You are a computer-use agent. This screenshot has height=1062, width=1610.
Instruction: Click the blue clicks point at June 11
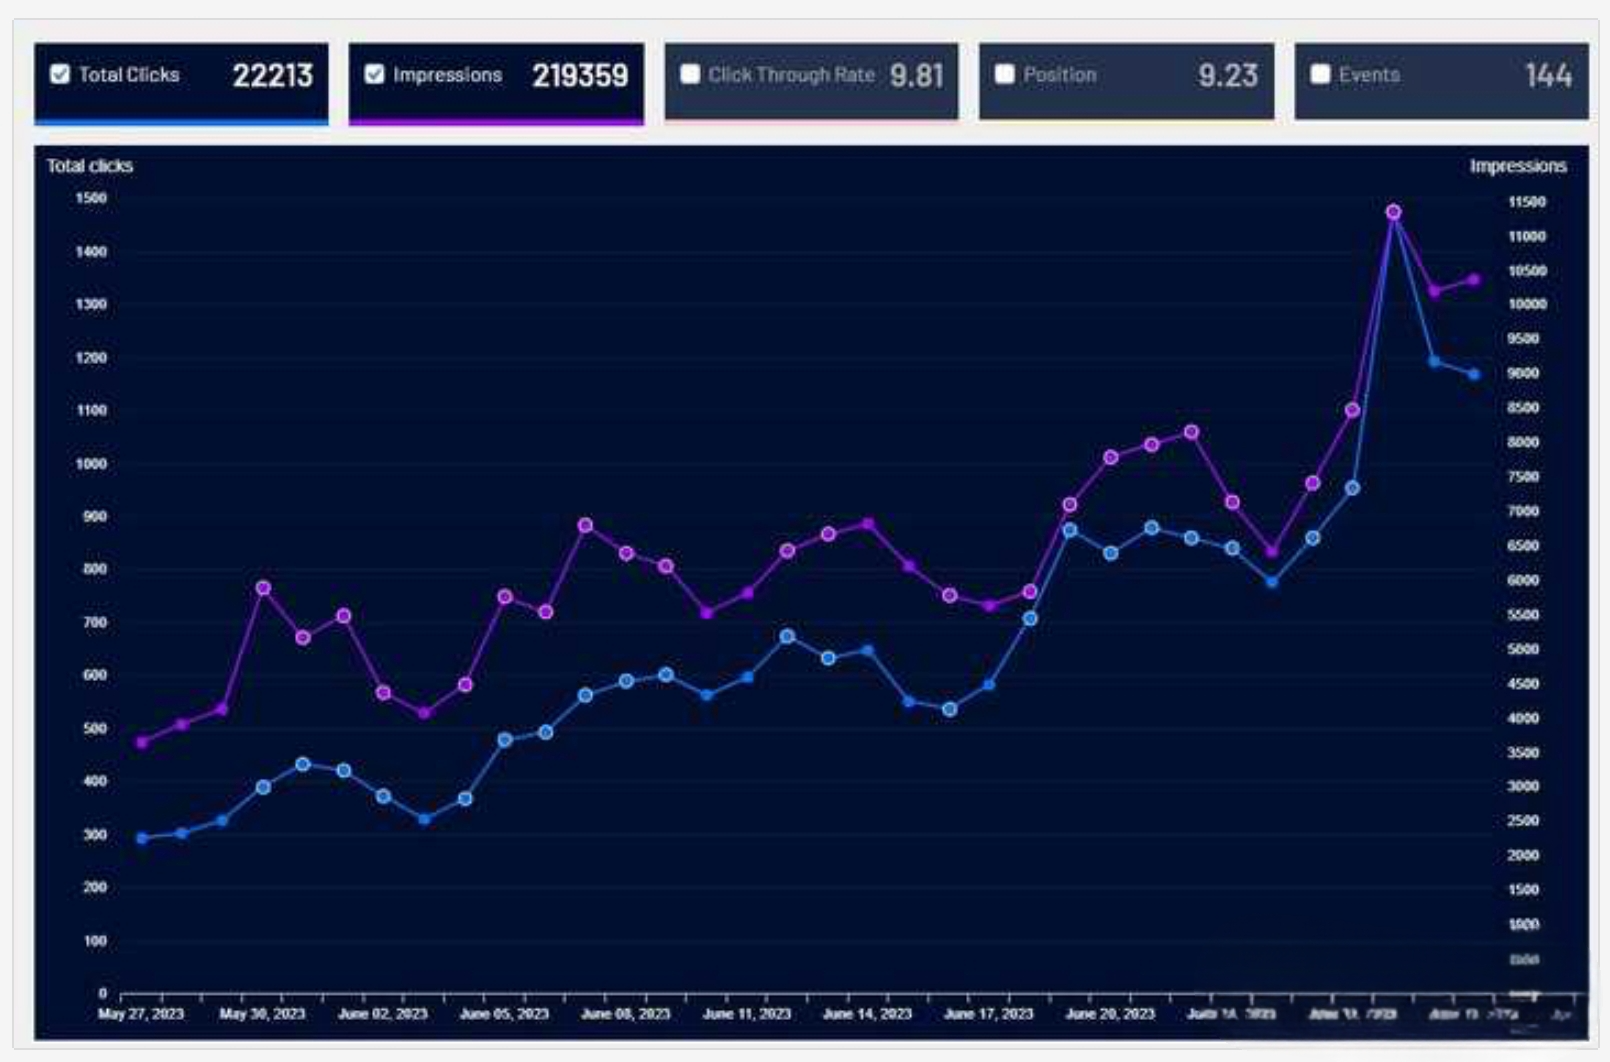click(x=747, y=677)
